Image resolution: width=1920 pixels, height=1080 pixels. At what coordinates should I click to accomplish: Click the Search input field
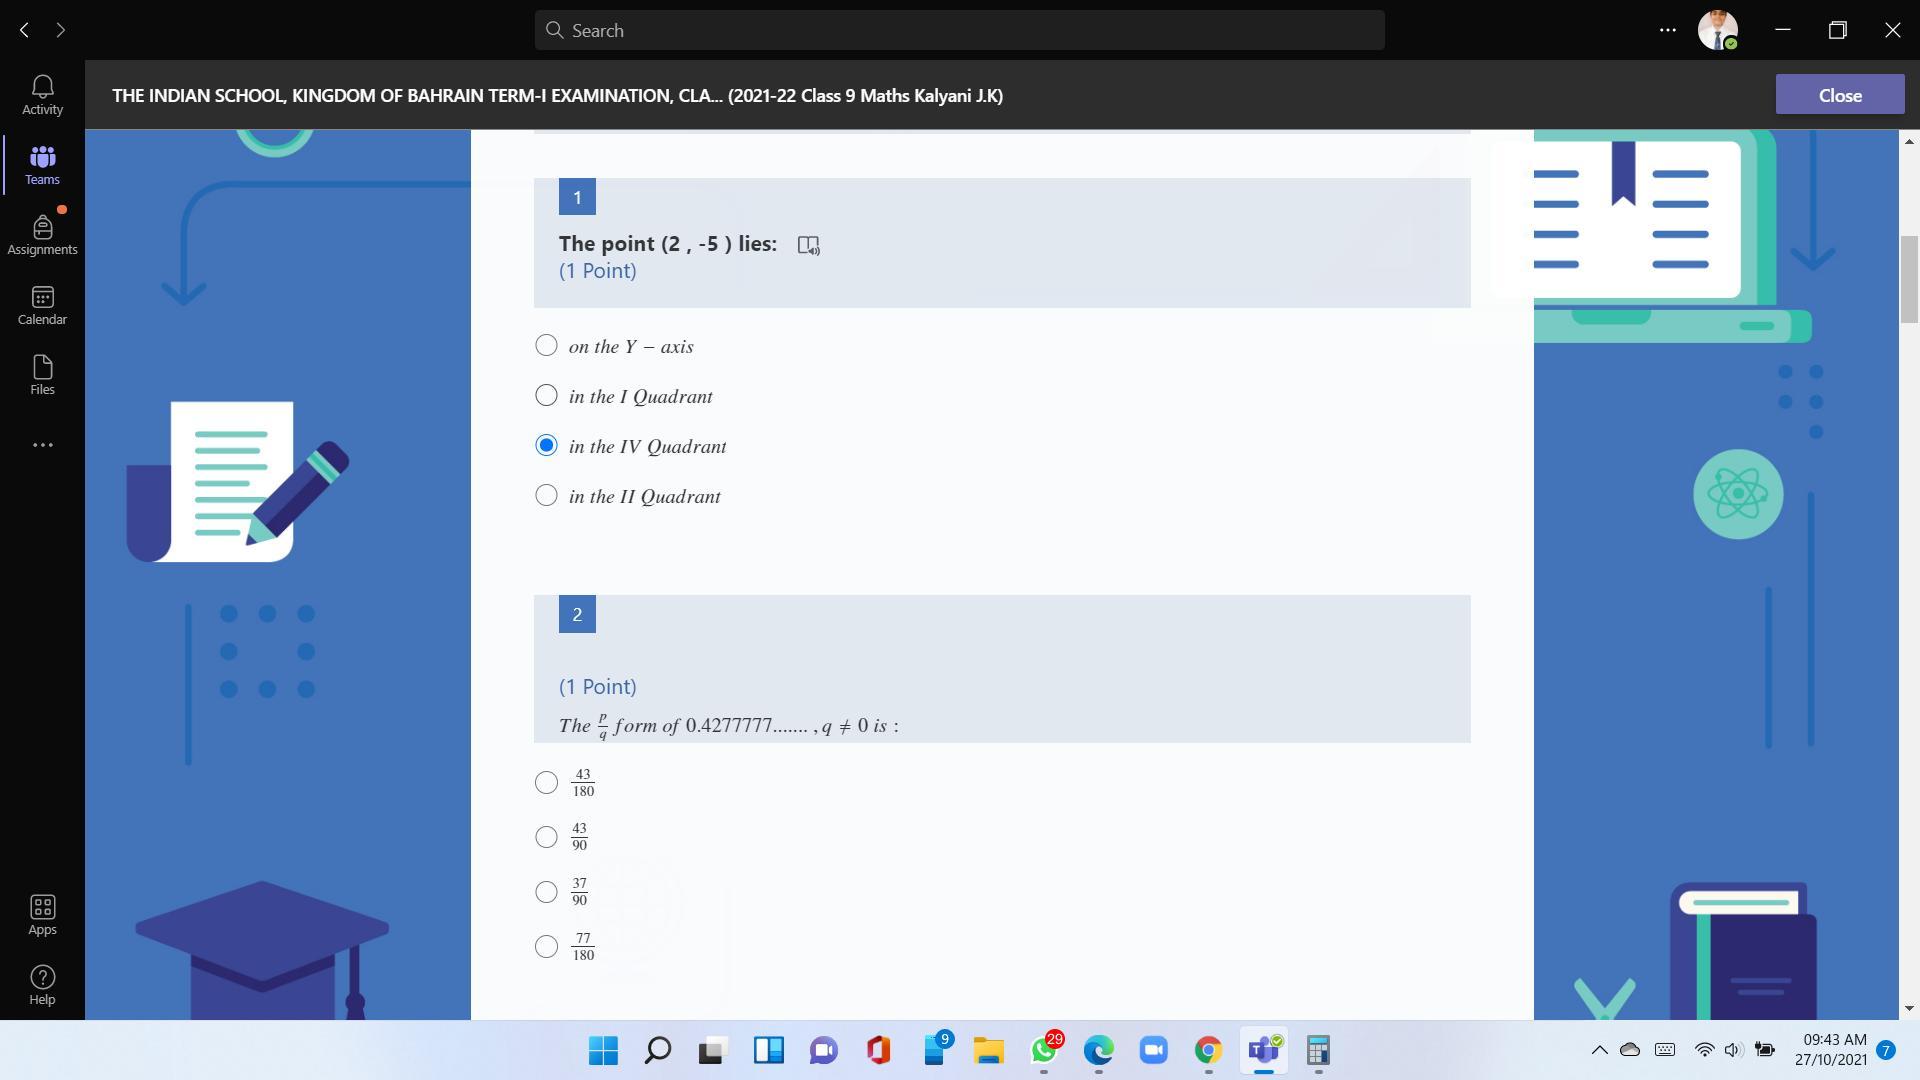[x=960, y=30]
